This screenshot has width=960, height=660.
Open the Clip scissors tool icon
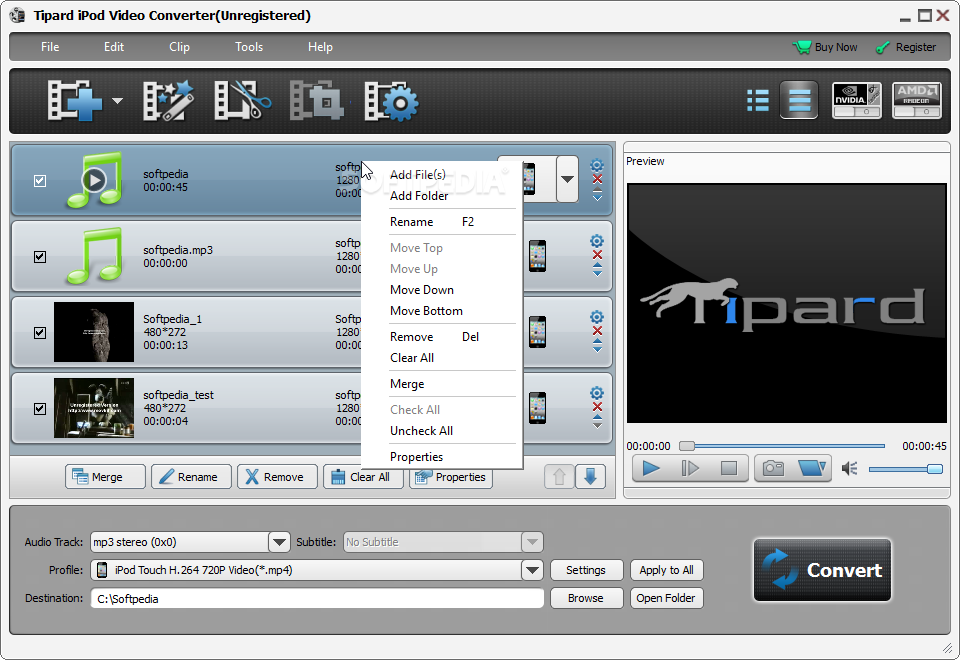(242, 100)
